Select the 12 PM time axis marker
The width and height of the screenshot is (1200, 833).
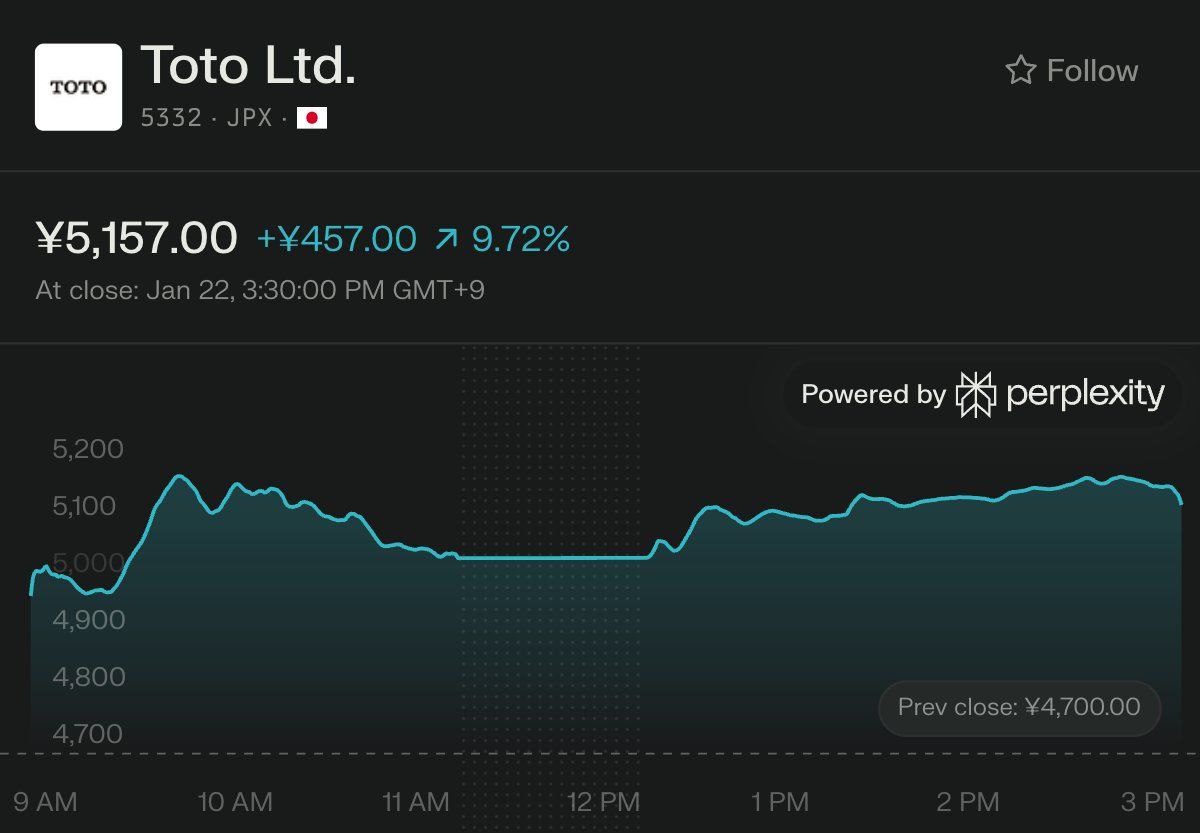tap(603, 802)
